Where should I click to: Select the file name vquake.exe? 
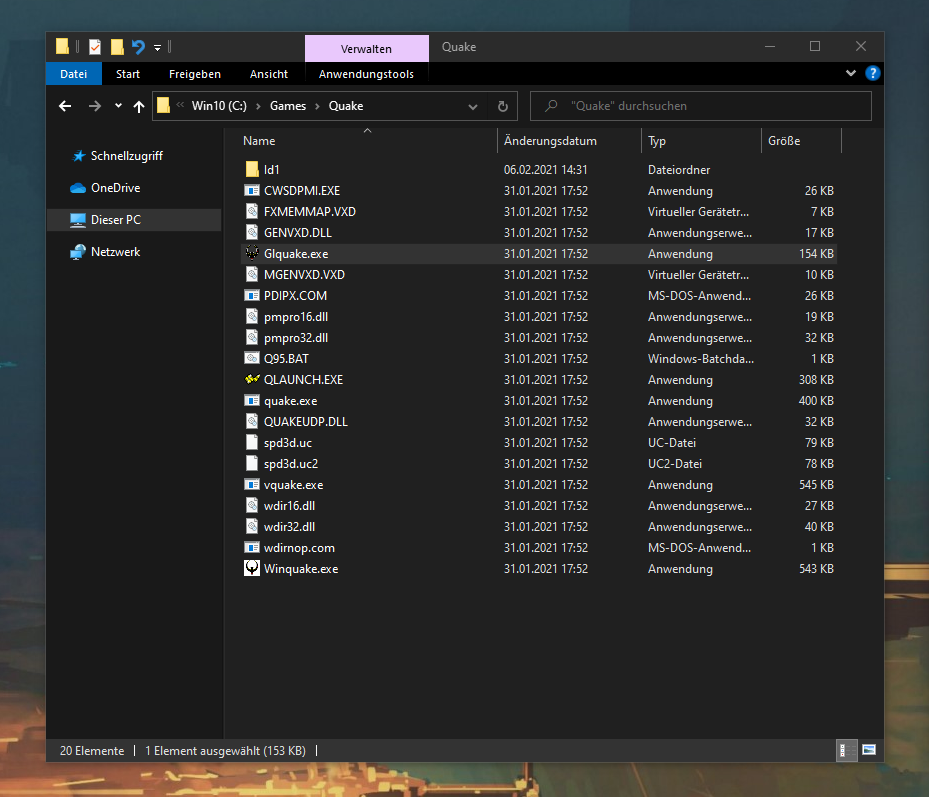[293, 485]
